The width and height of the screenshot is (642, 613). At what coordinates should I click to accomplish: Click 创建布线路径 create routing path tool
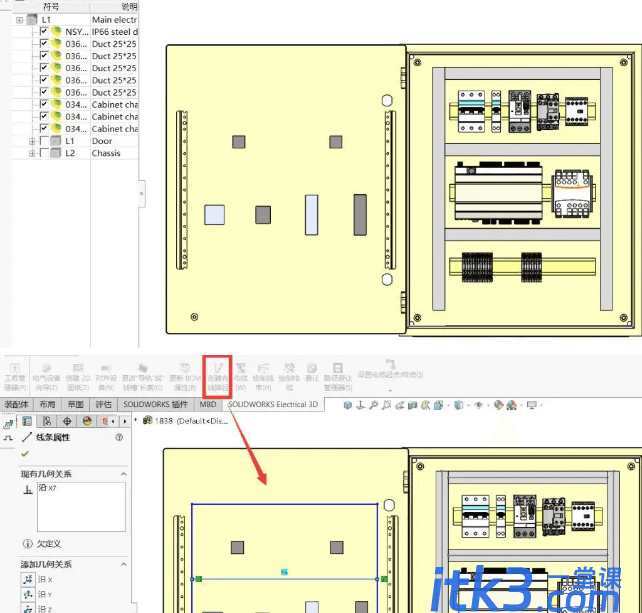[x=217, y=377]
